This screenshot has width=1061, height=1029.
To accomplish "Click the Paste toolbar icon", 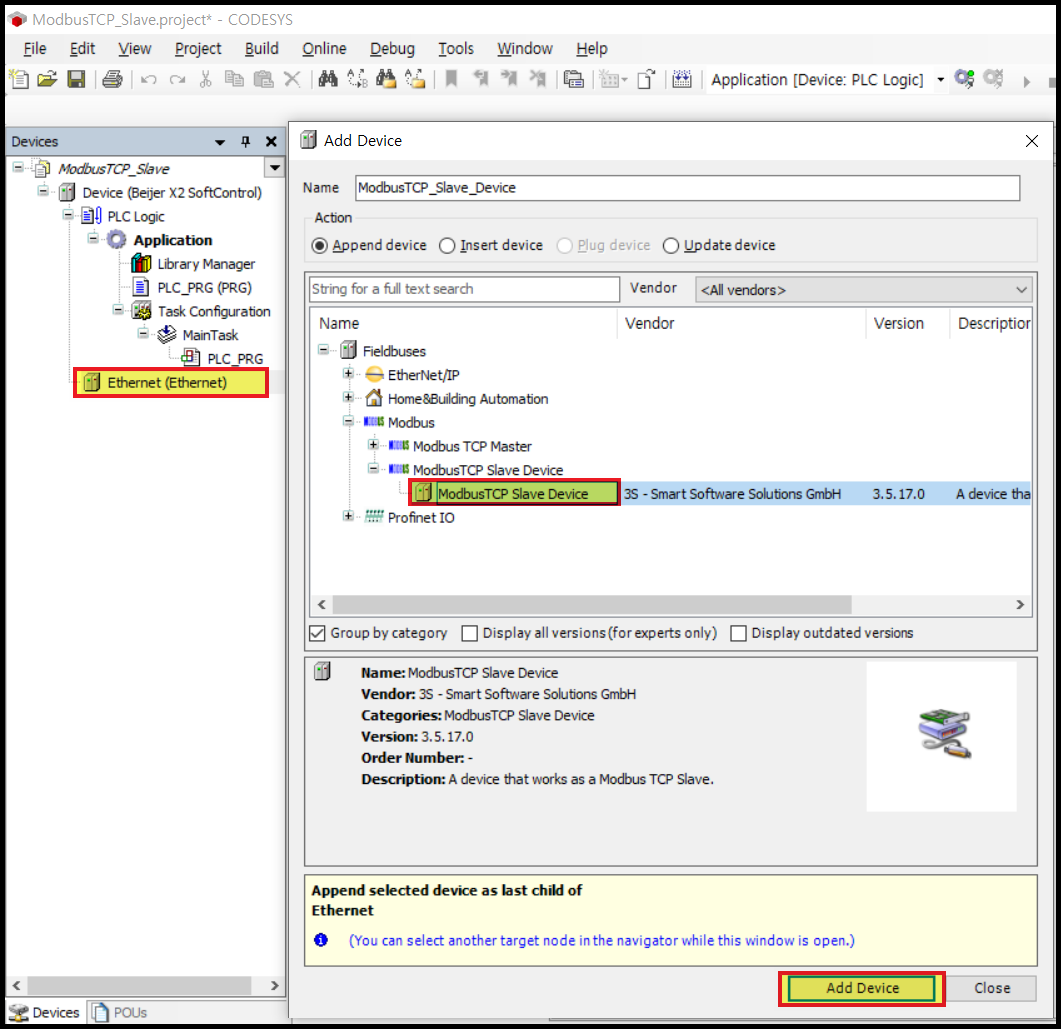I will pyautogui.click(x=263, y=79).
